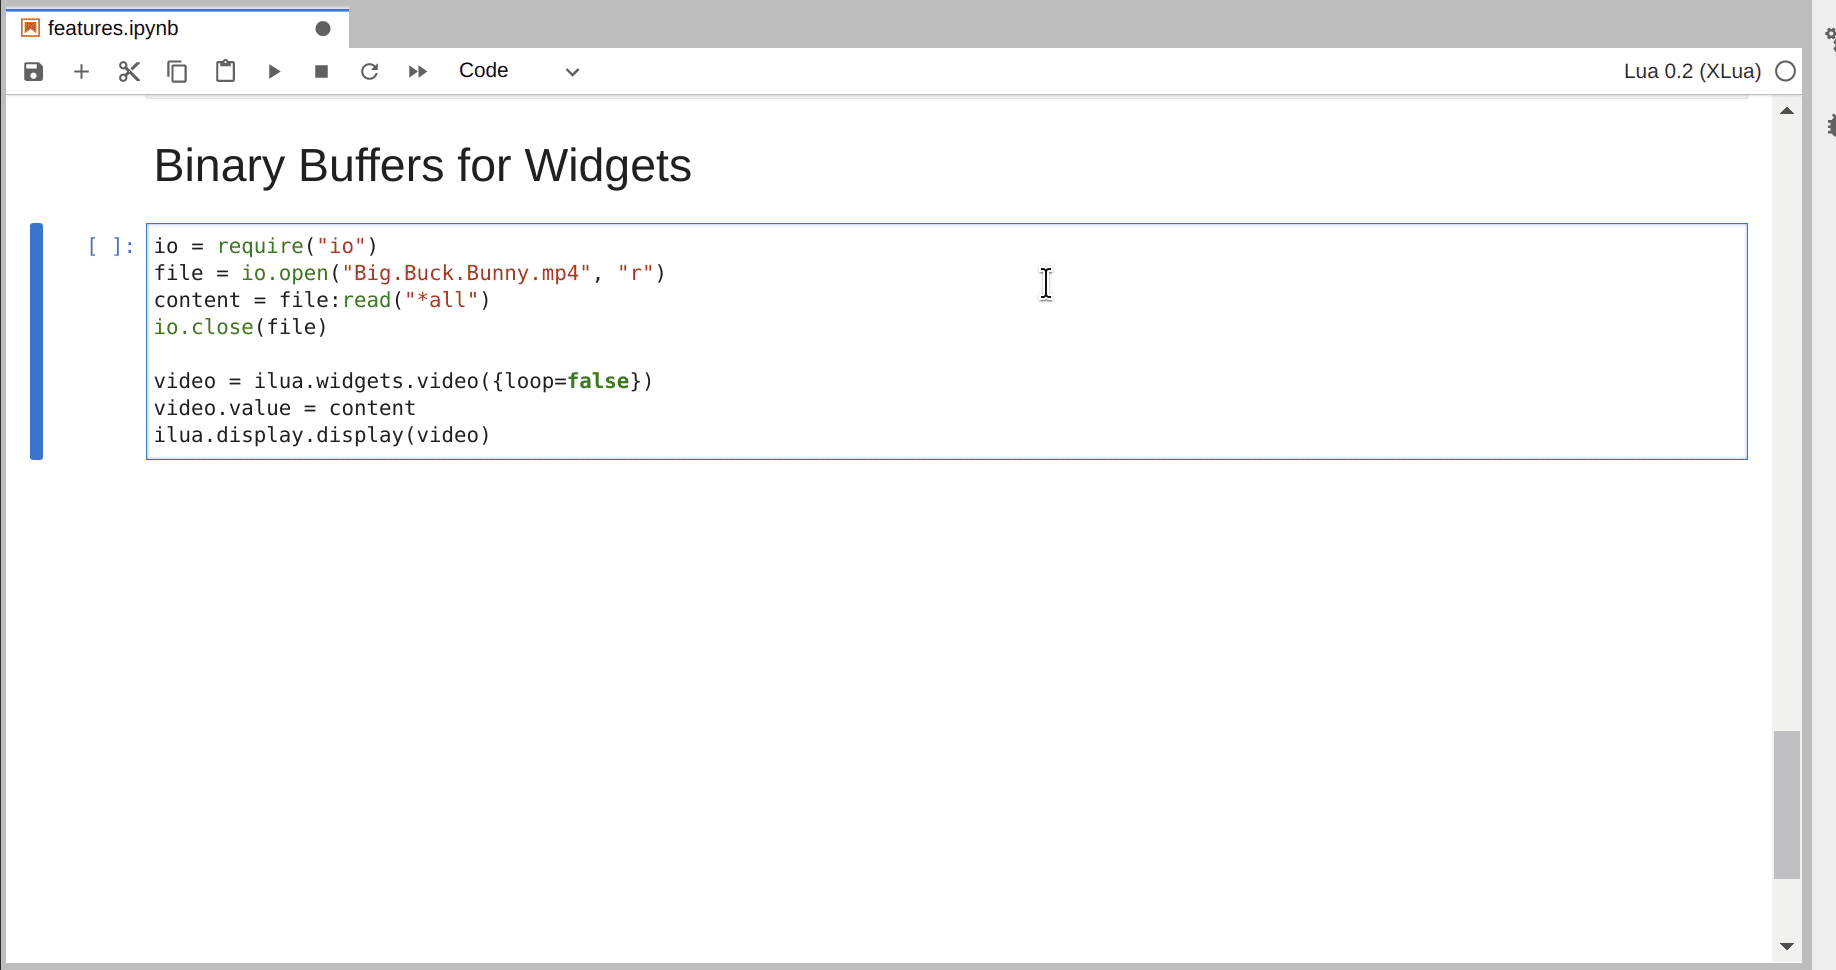Cut the selected cell with the scissors icon
The height and width of the screenshot is (970, 1836).
point(129,71)
